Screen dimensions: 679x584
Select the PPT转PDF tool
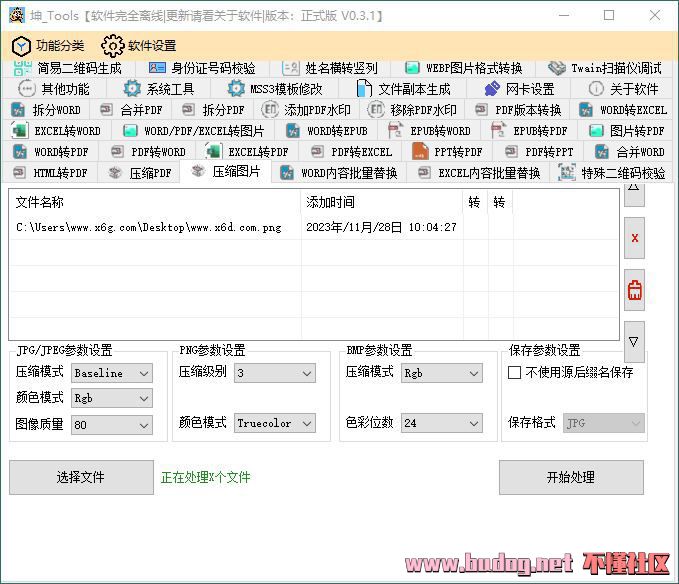pyautogui.click(x=447, y=152)
